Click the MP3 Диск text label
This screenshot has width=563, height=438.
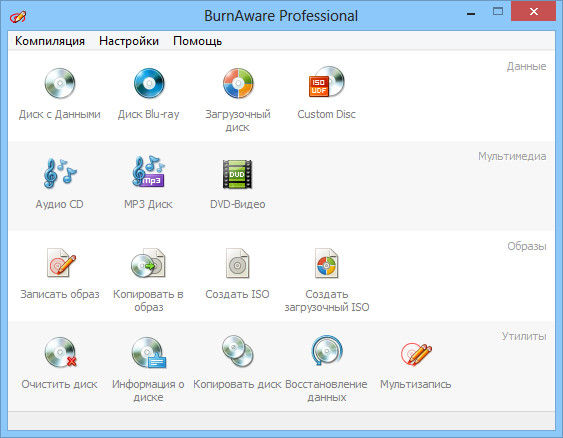click(x=148, y=204)
